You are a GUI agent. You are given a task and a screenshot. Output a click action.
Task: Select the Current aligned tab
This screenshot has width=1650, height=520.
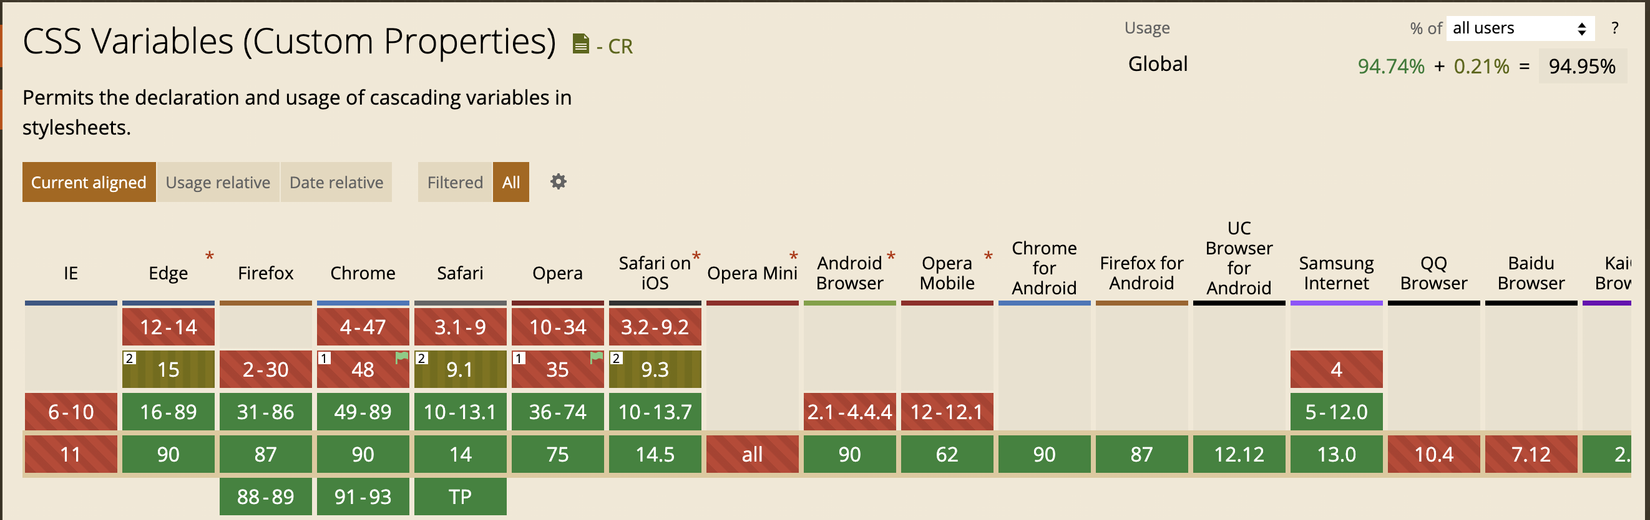tap(89, 182)
